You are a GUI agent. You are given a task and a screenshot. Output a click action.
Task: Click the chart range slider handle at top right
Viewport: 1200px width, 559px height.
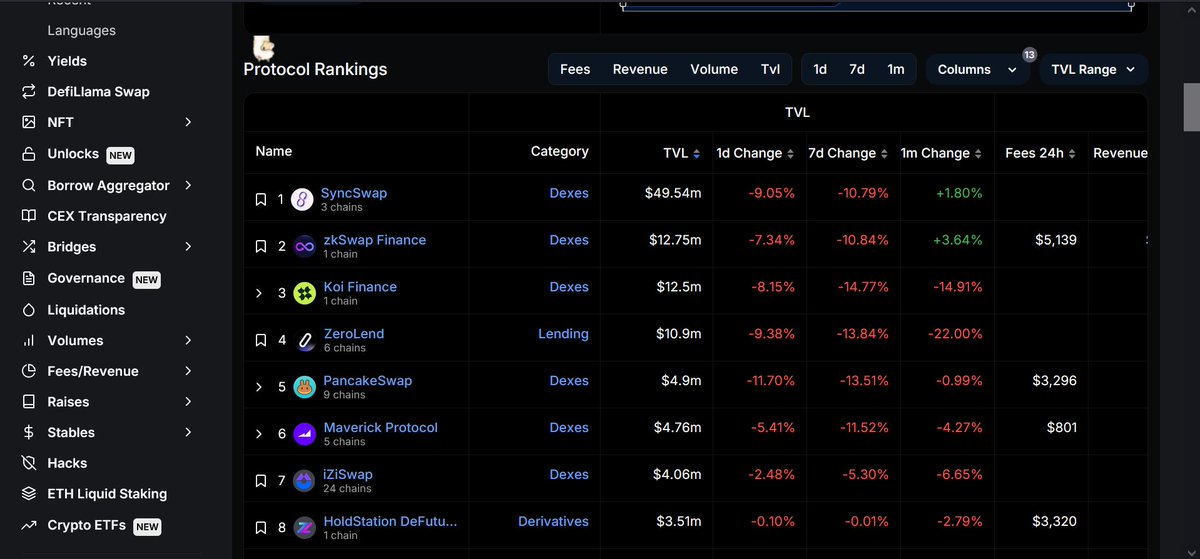[x=1131, y=5]
